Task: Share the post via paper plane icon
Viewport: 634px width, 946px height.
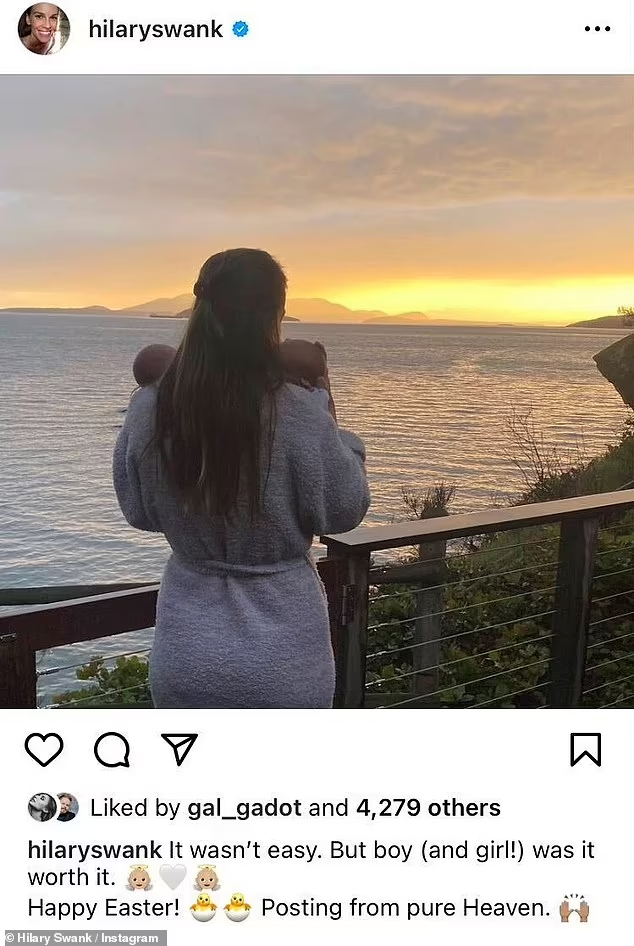Action: coord(179,749)
